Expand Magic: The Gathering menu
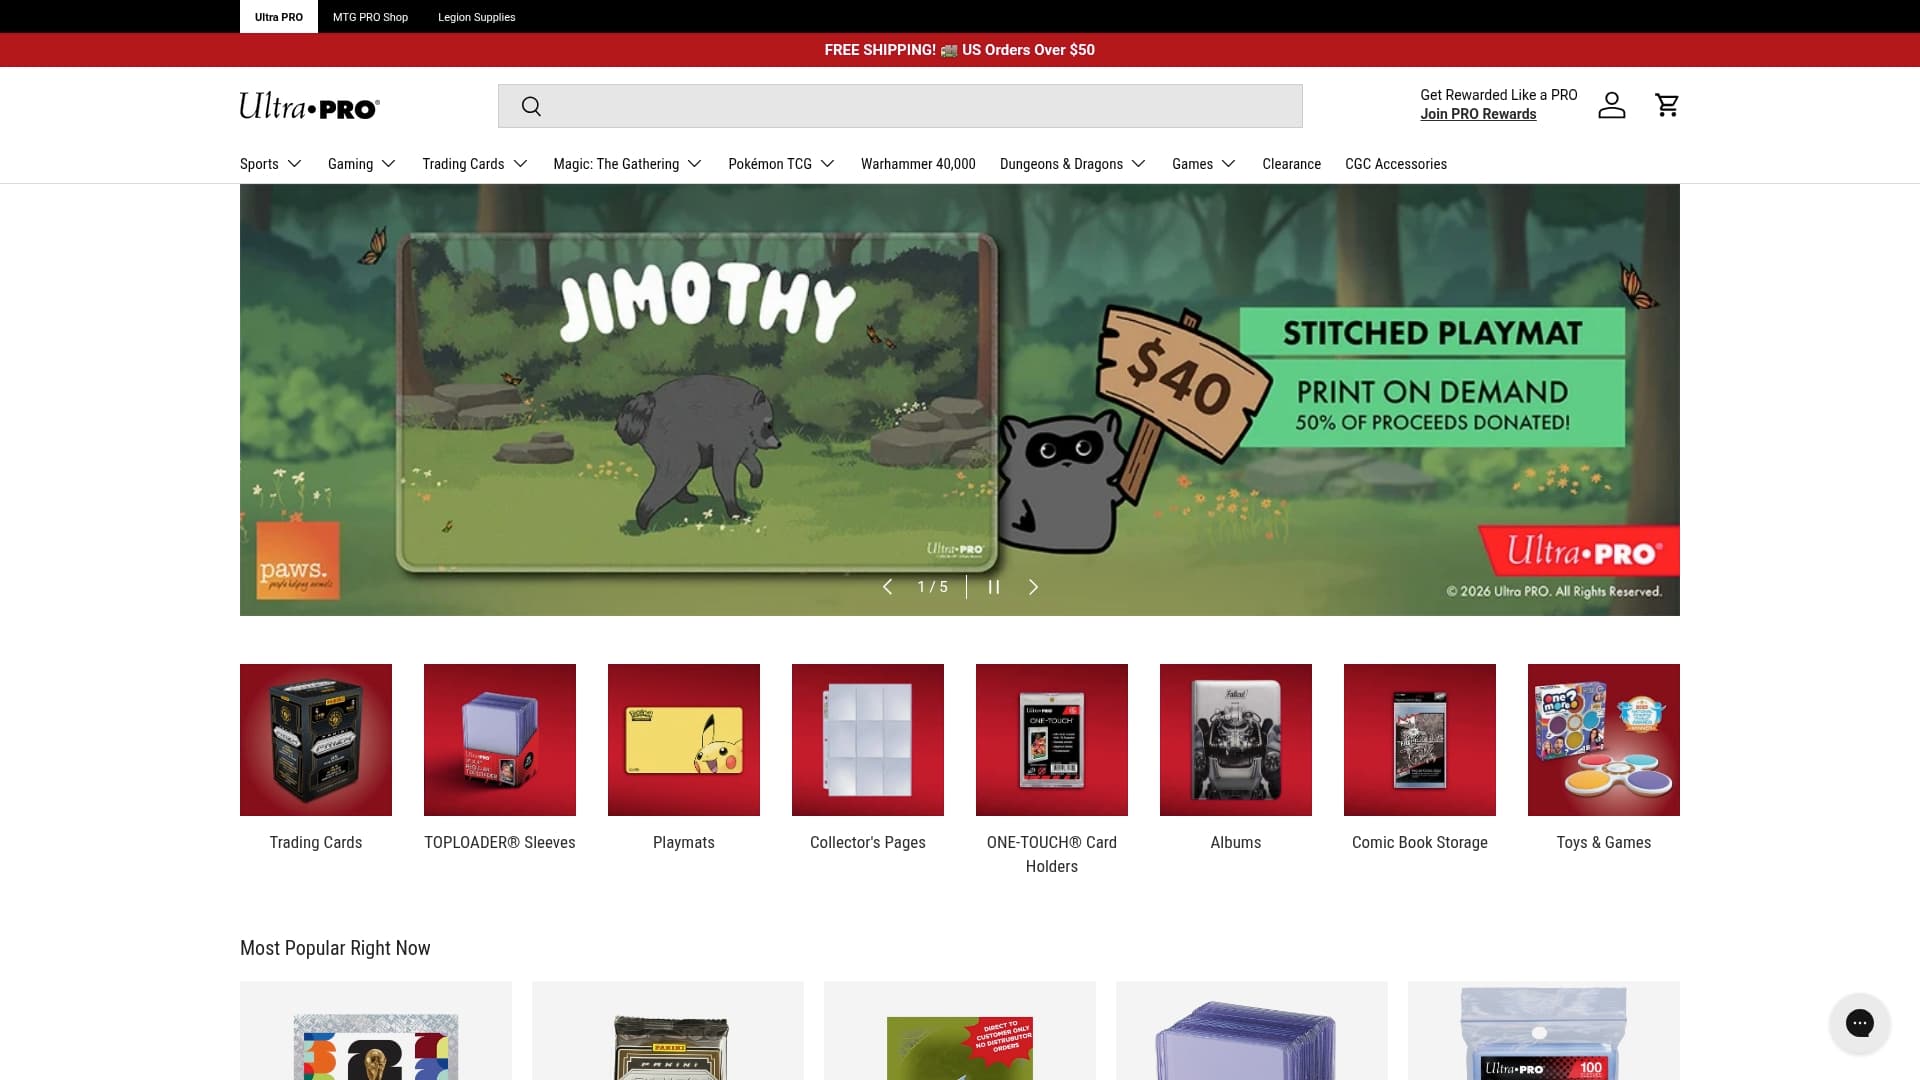The height and width of the screenshot is (1080, 1920). tap(628, 164)
